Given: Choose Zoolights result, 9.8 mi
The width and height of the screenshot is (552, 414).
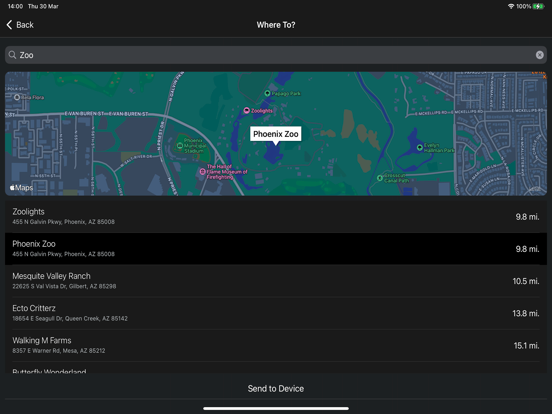Looking at the screenshot, I should pos(276,217).
